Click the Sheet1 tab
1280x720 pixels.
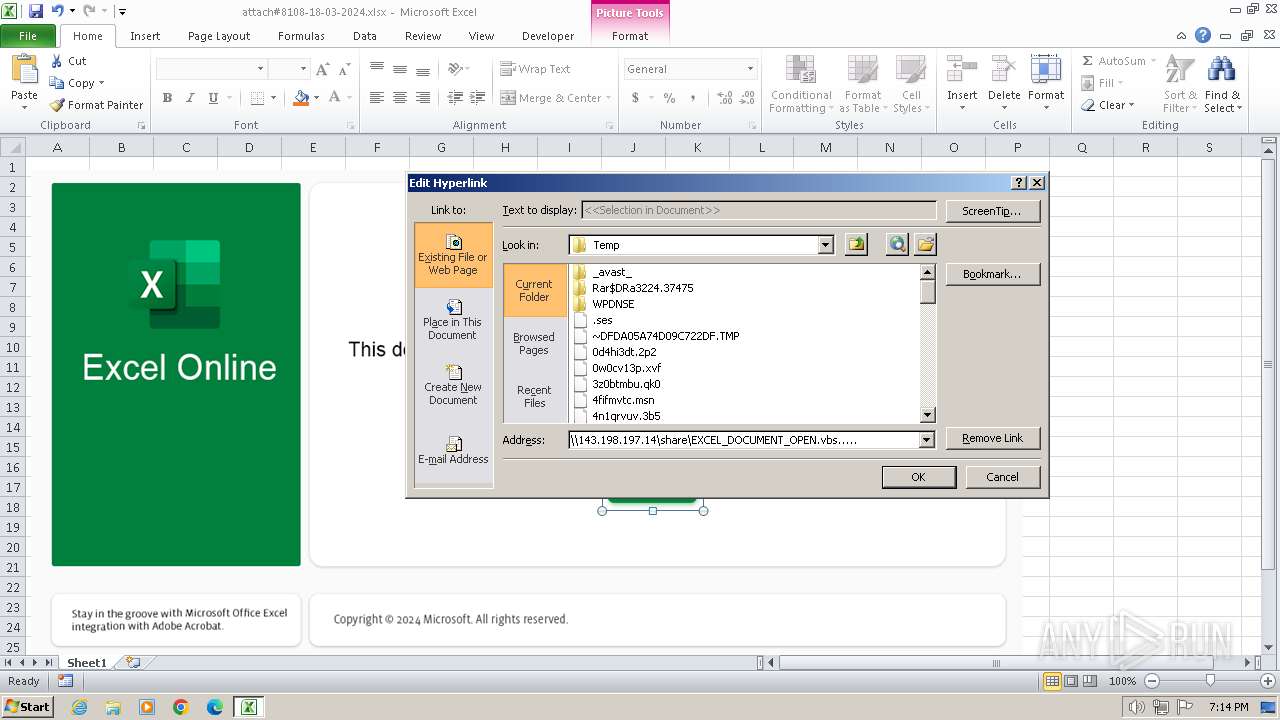pos(86,662)
